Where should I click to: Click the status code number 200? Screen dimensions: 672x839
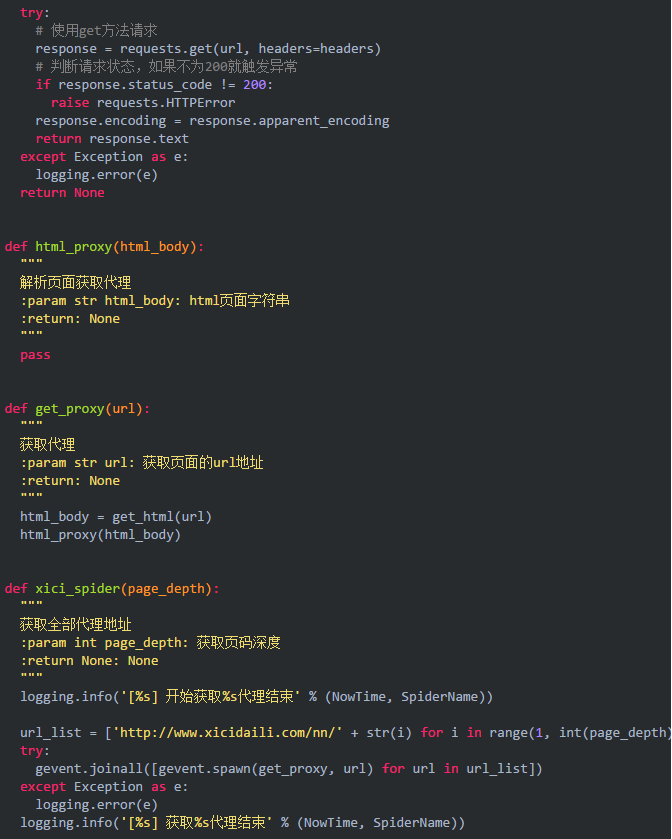[x=254, y=85]
